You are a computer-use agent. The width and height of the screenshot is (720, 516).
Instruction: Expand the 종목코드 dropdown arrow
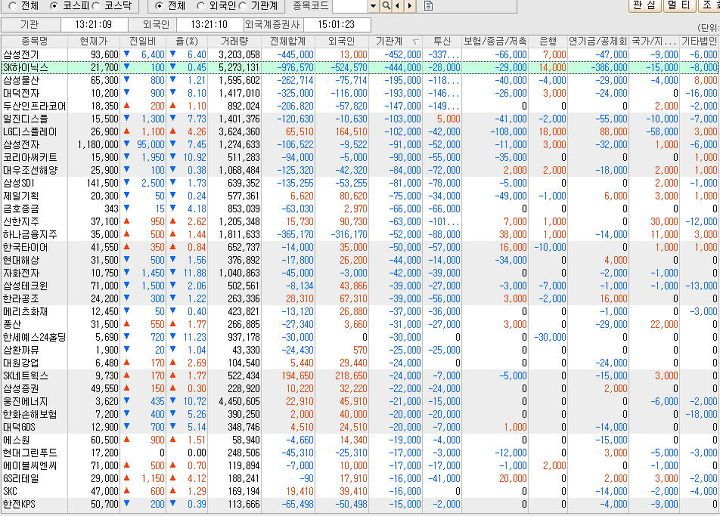[373, 6]
